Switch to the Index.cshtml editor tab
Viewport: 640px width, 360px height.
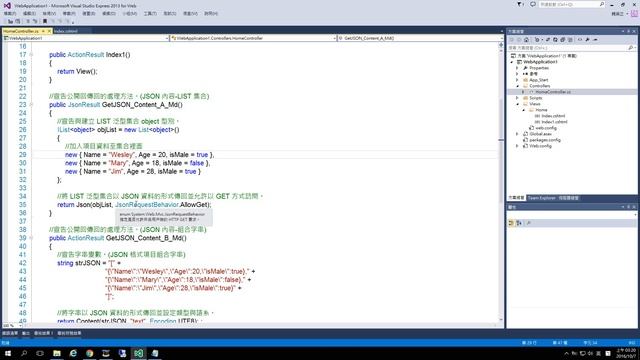pos(65,31)
